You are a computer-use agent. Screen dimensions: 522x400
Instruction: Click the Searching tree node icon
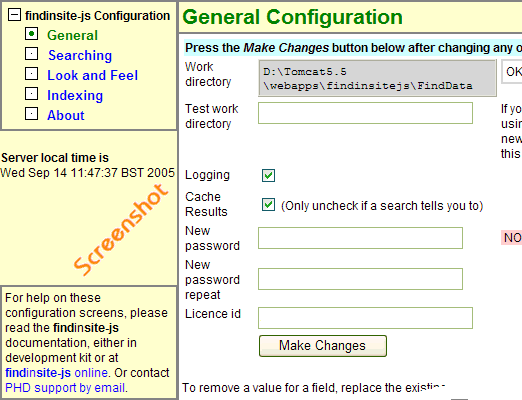[x=31, y=54]
